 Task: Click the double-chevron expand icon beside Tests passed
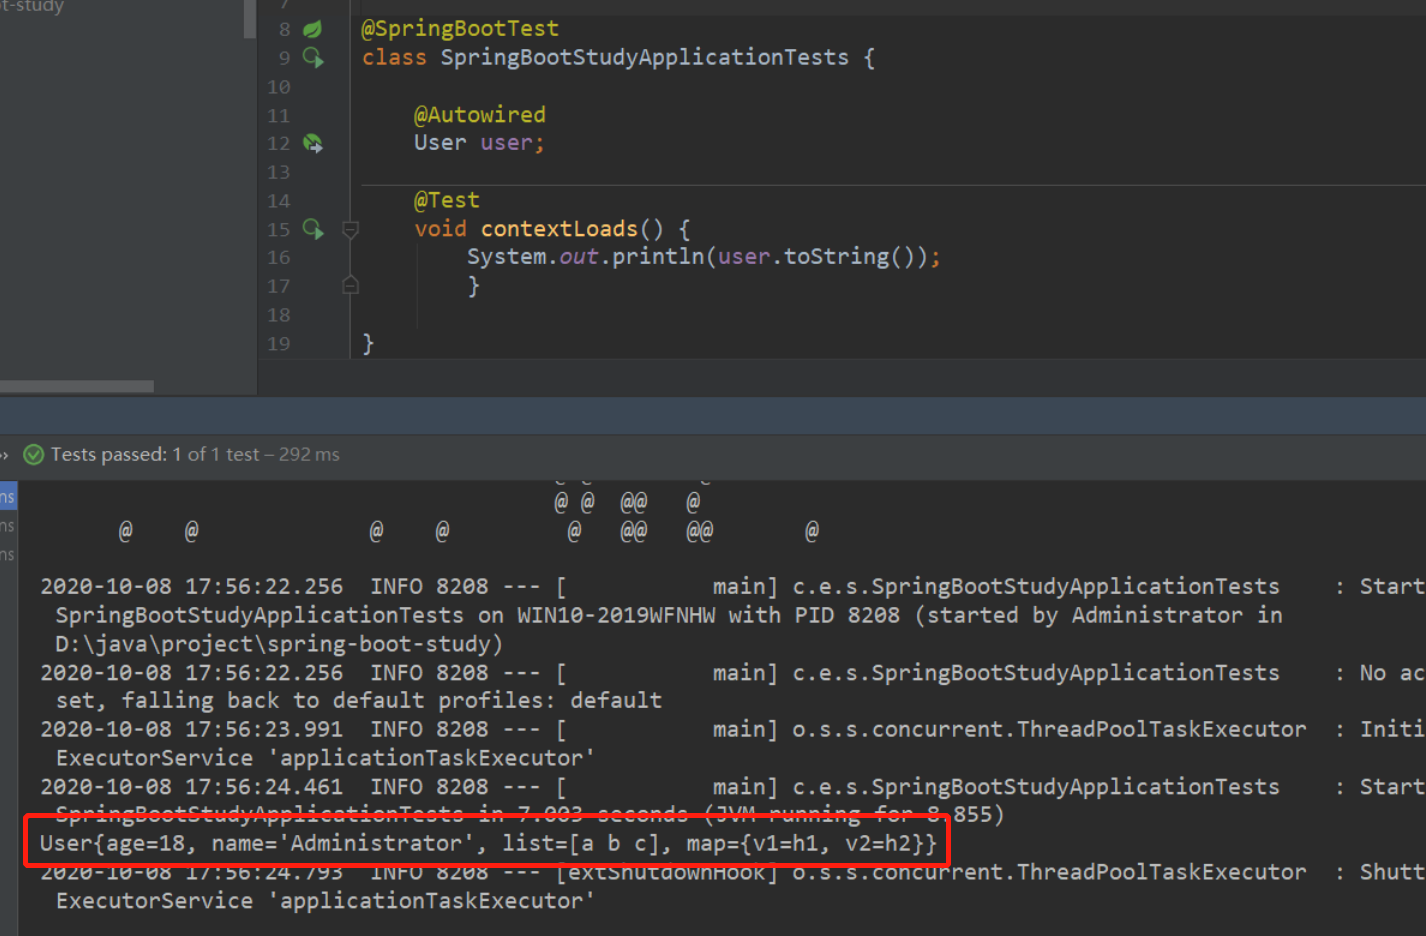4,455
